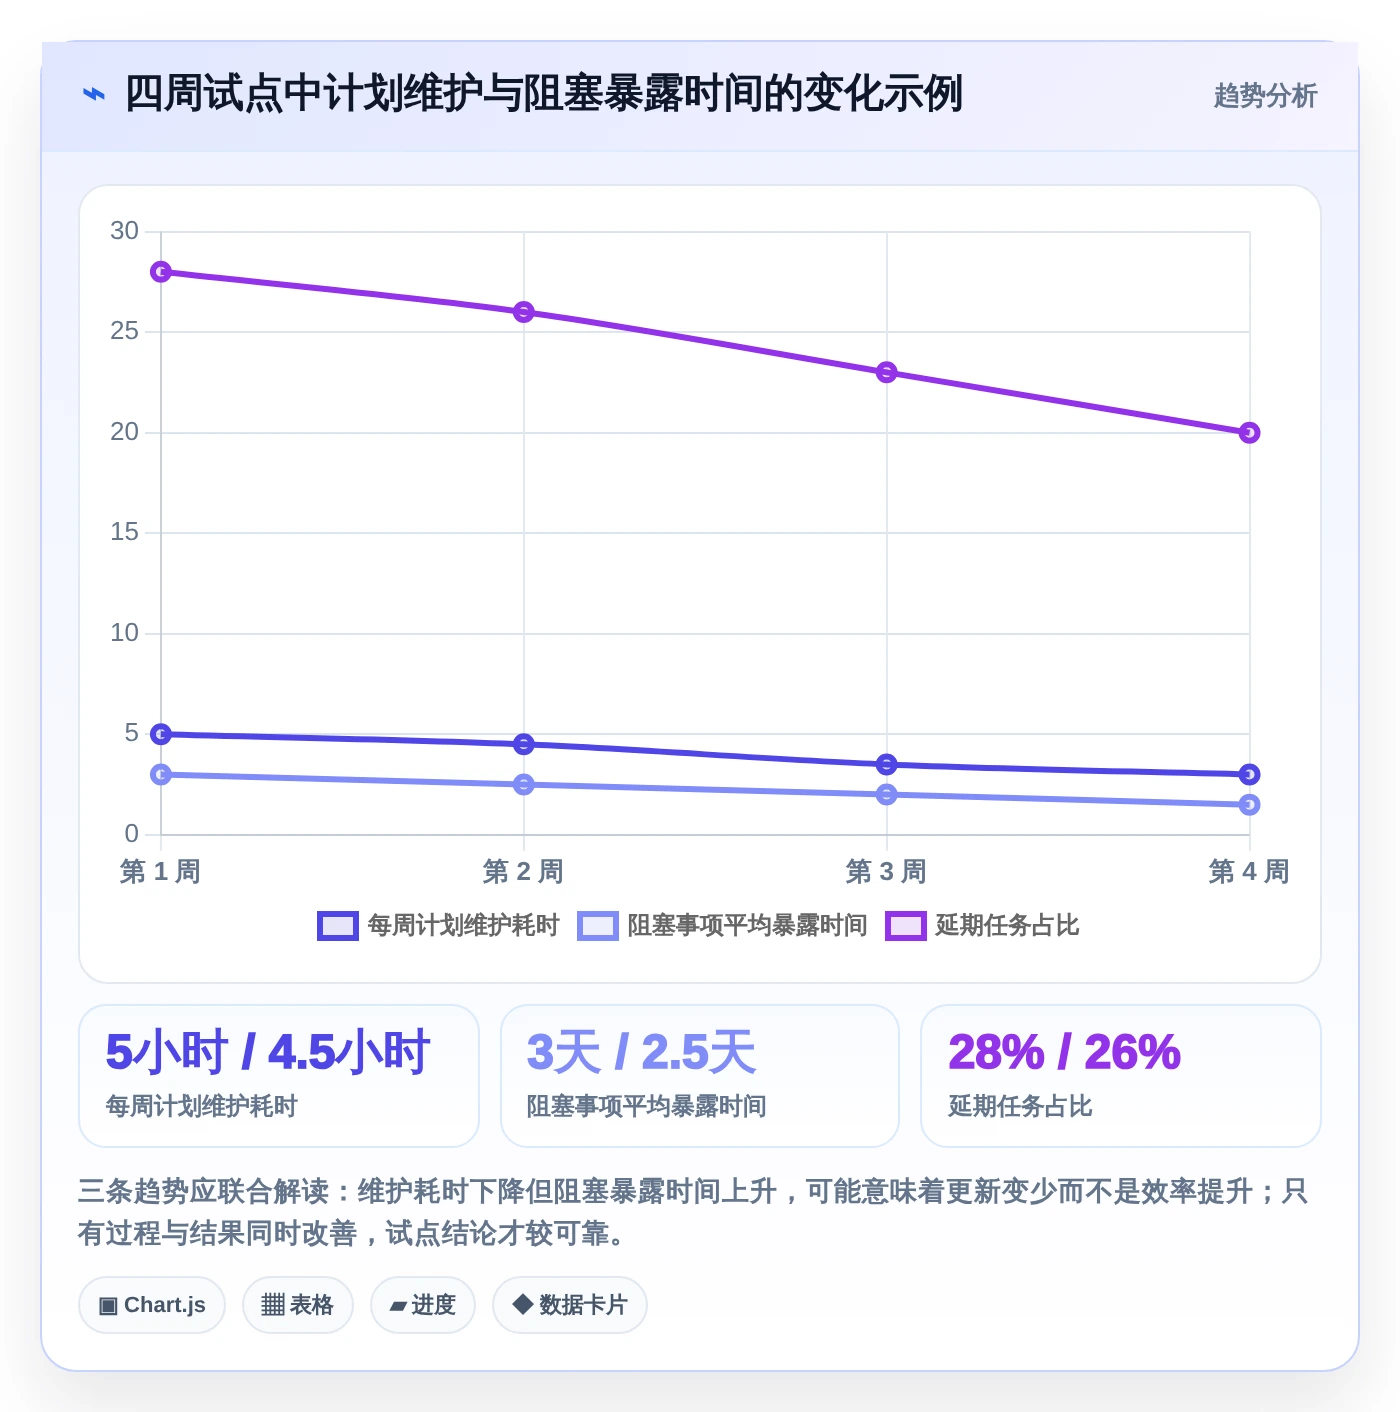The image size is (1400, 1412).
Task: Click the 每周计划维护耗时 point at 第 2 周
Action: coord(524,744)
